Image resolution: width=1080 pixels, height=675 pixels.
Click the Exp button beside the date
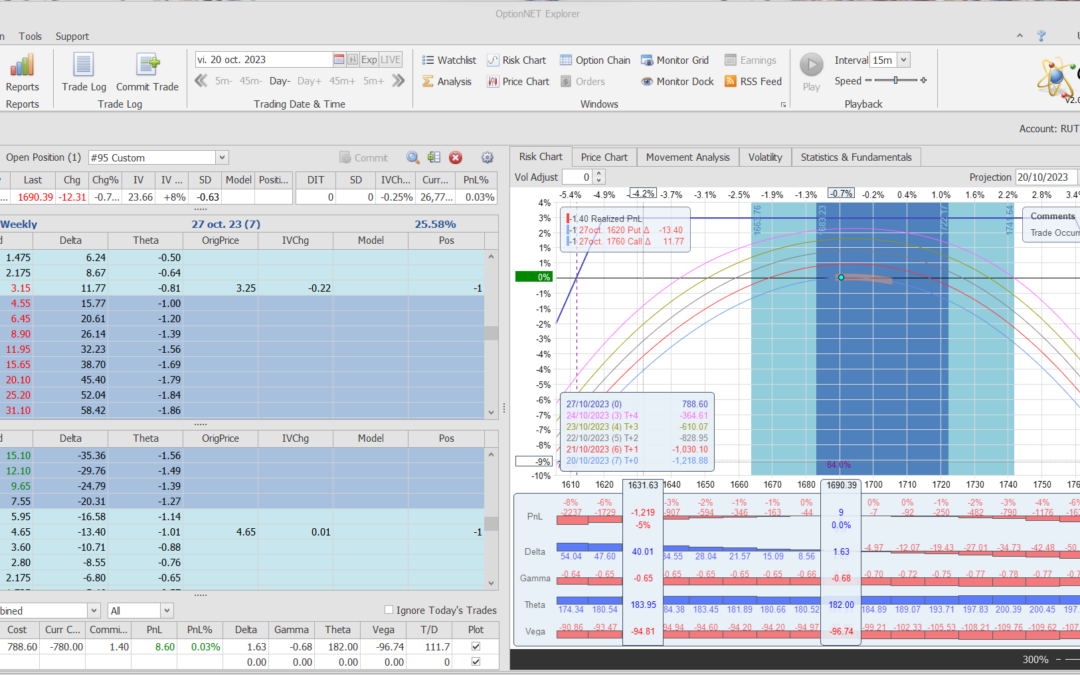click(369, 60)
